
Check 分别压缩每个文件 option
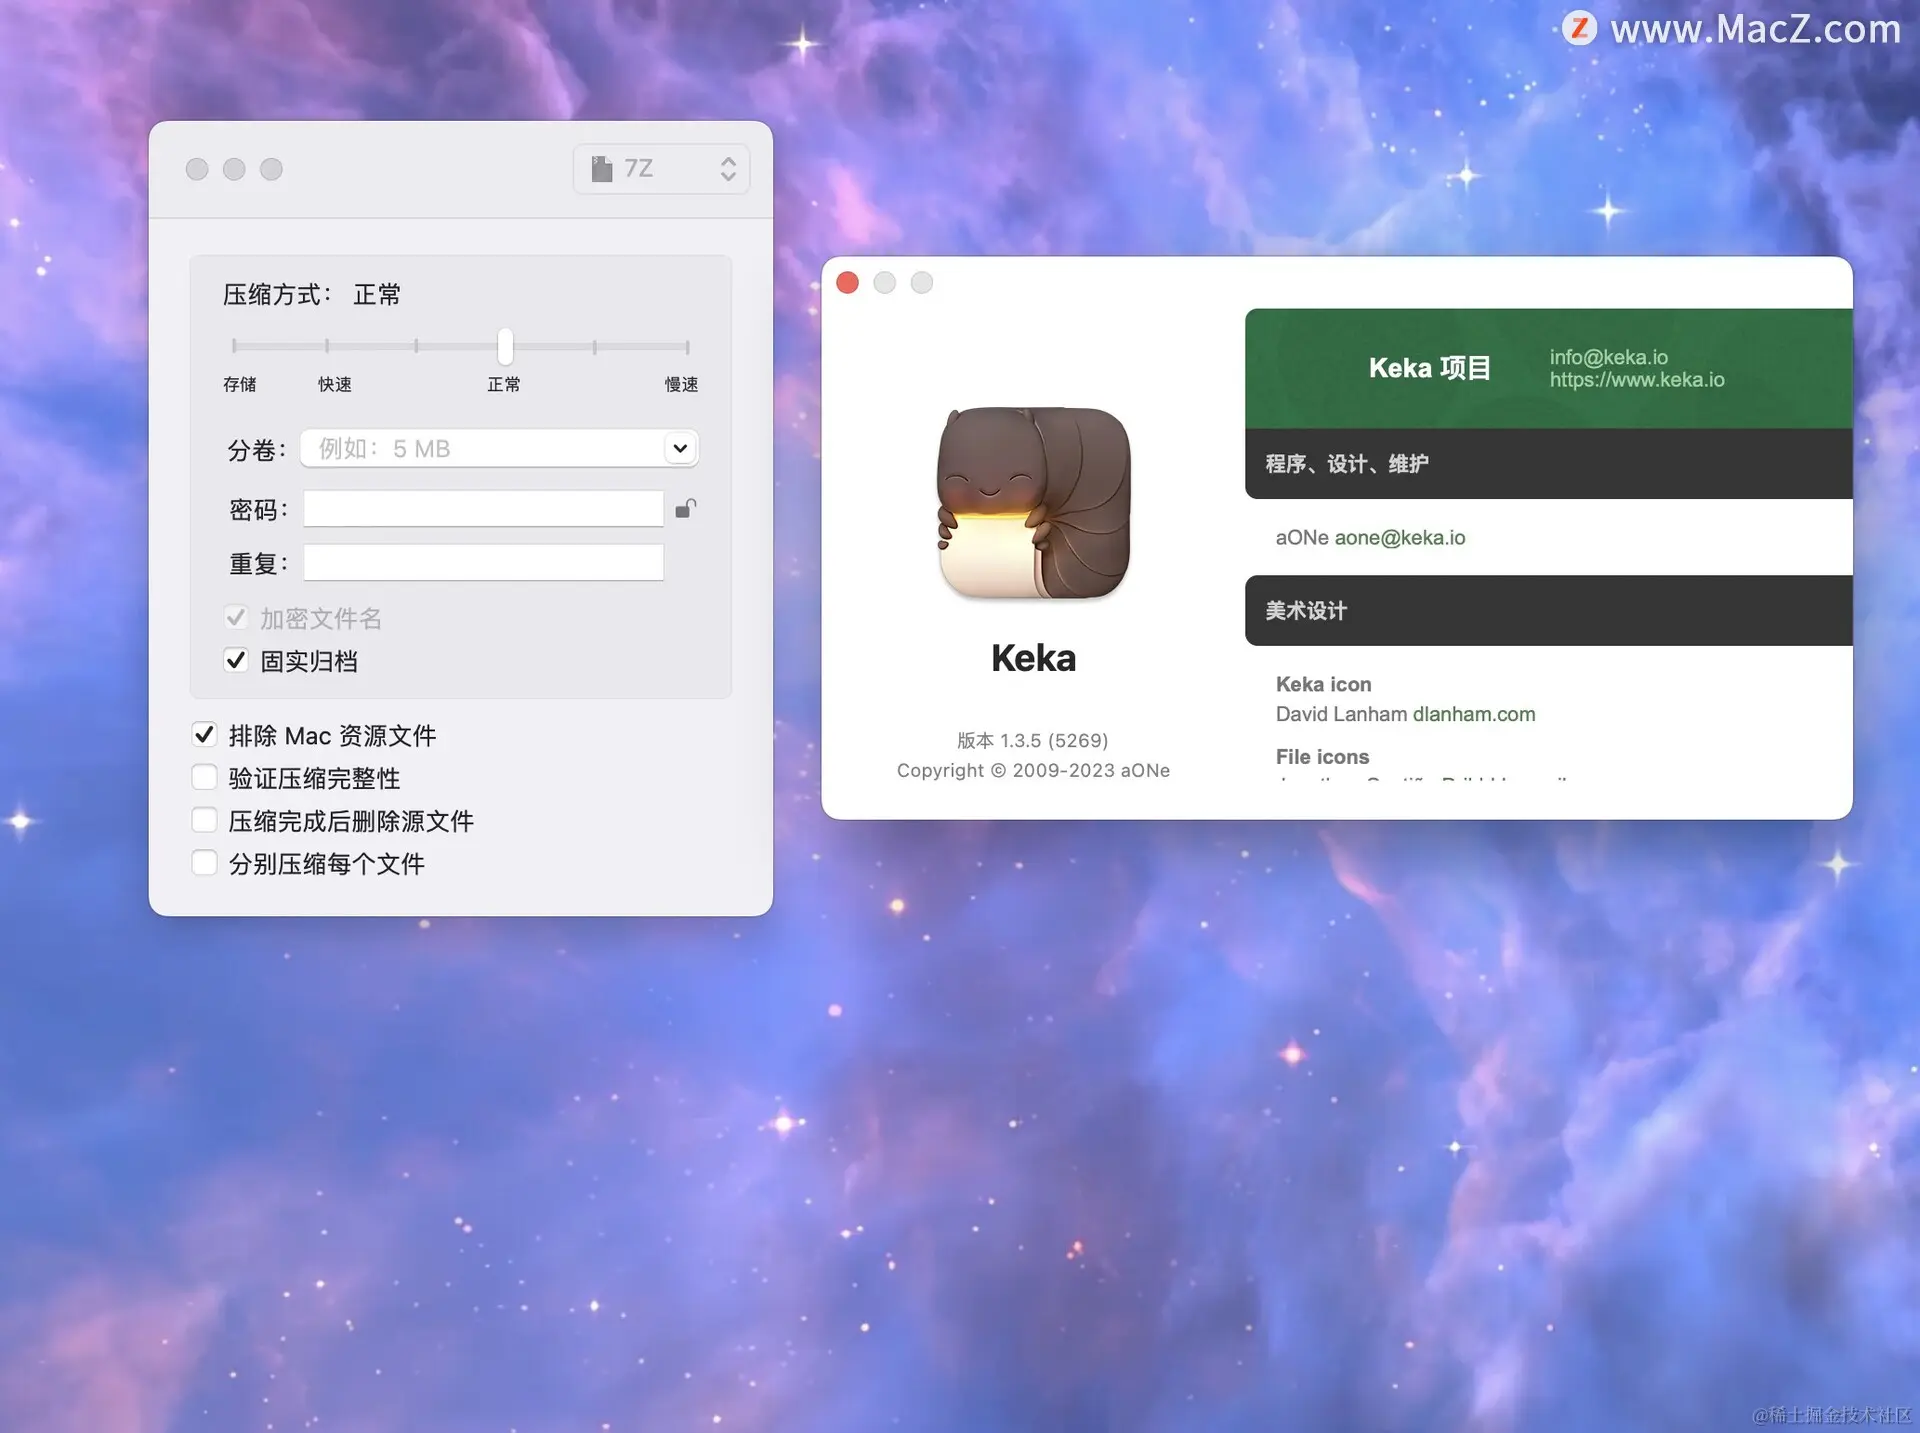204,863
